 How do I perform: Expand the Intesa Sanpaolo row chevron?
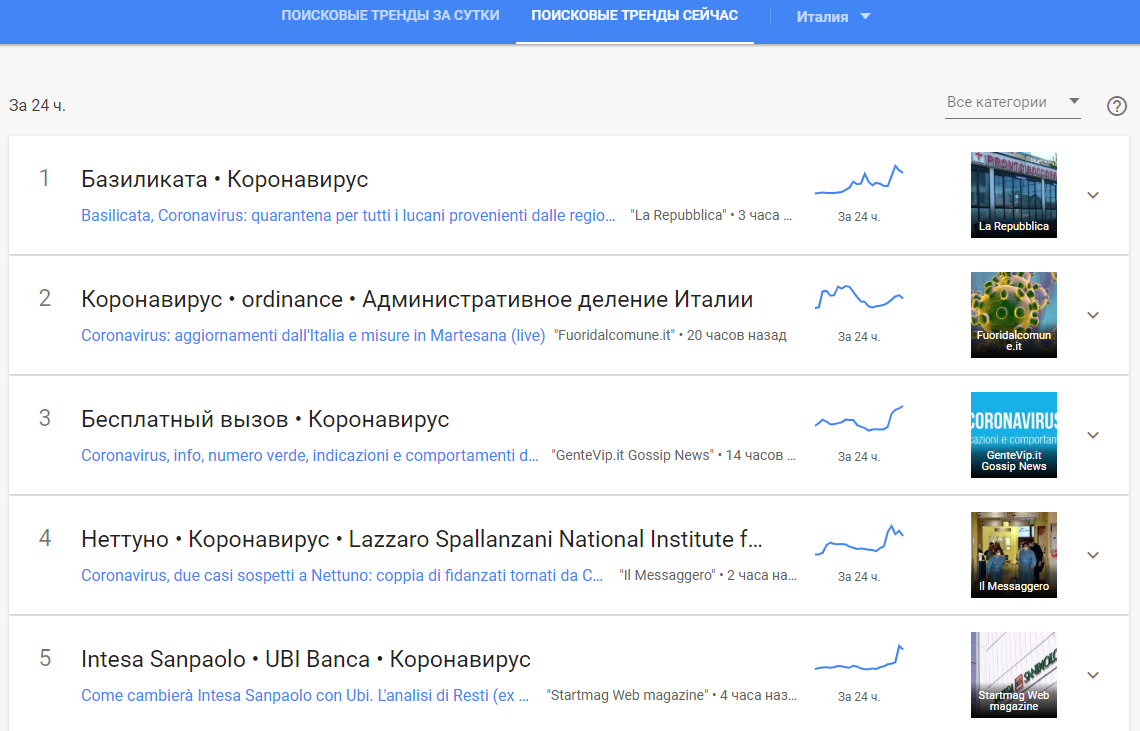pos(1092,675)
